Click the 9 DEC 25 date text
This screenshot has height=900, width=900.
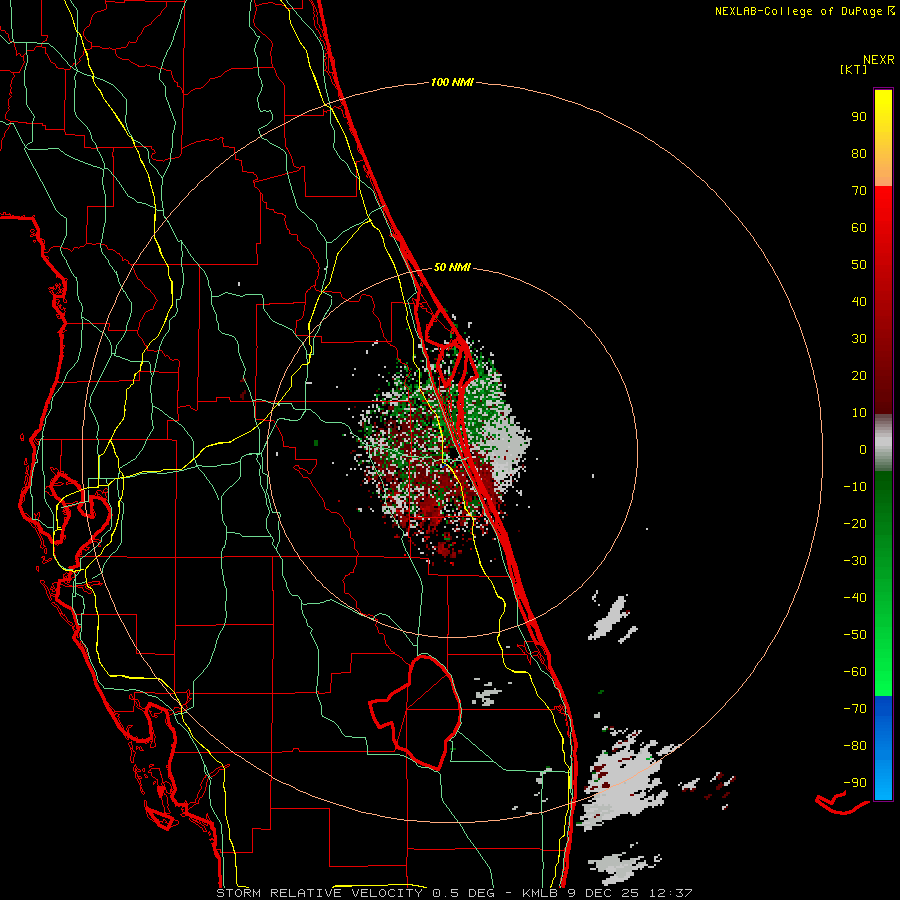(x=604, y=893)
